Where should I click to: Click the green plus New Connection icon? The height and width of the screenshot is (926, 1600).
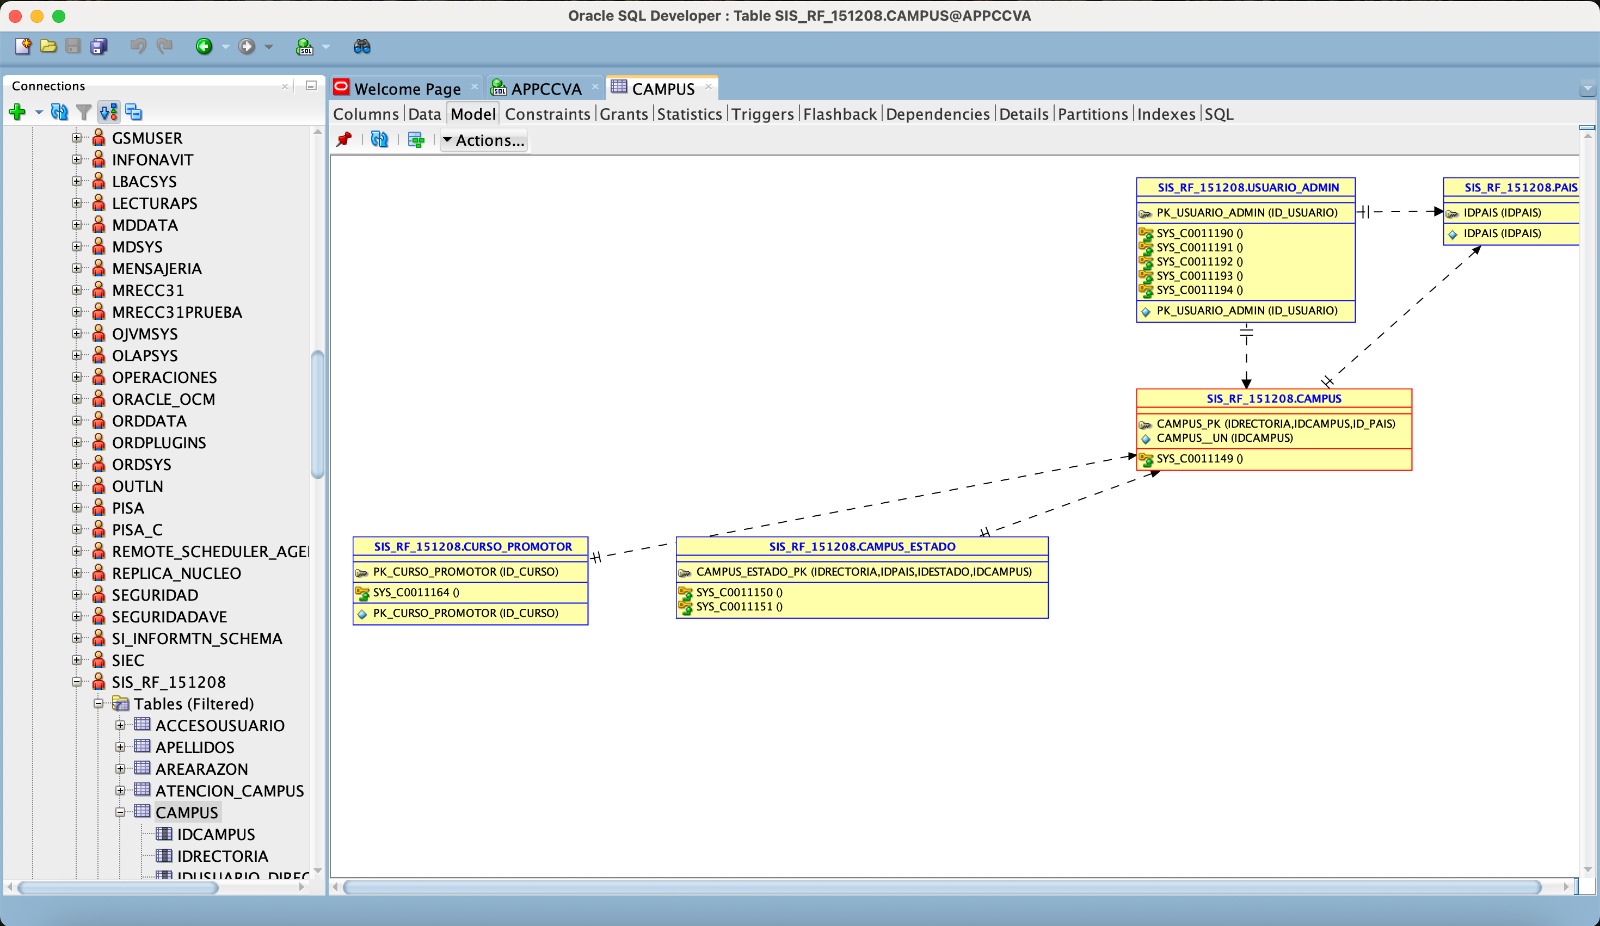click(x=17, y=112)
